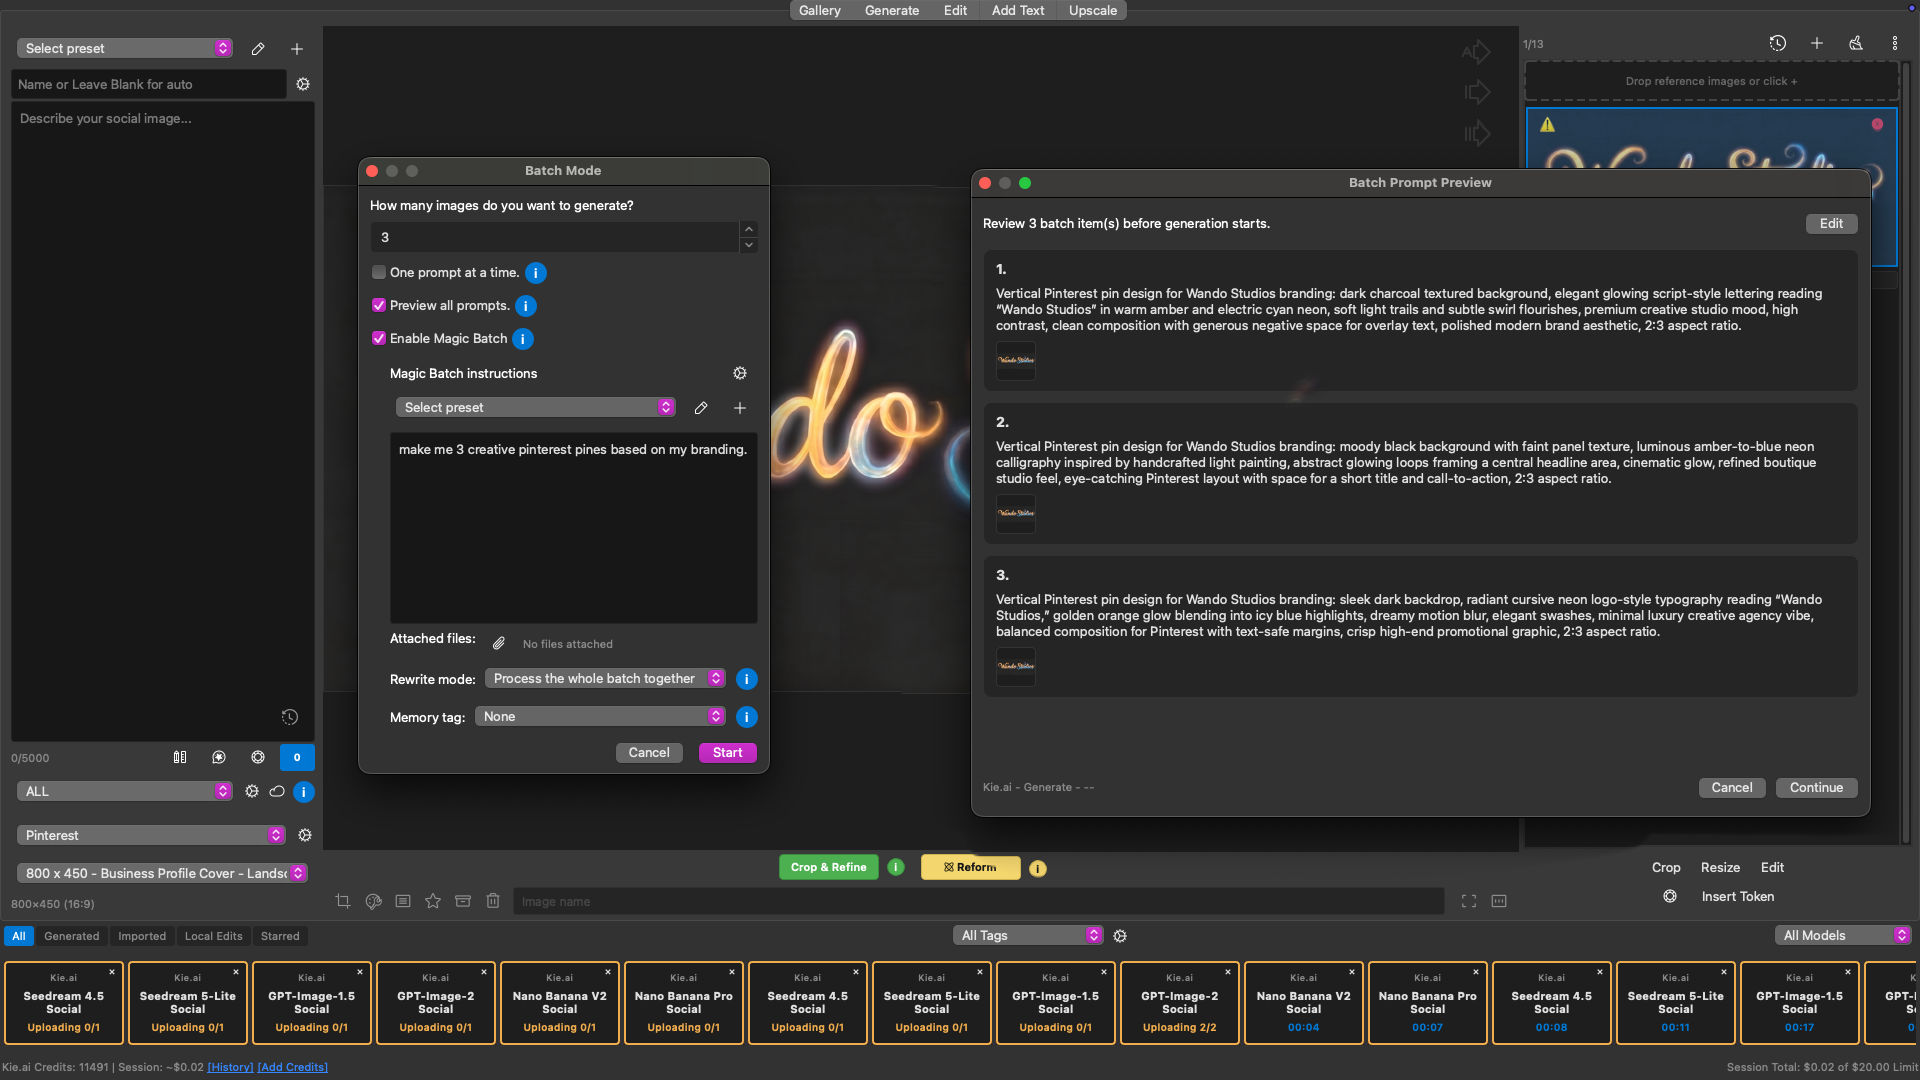Click the prompt library book icon under description
1920x1080 pixels.
pyautogui.click(x=180, y=757)
